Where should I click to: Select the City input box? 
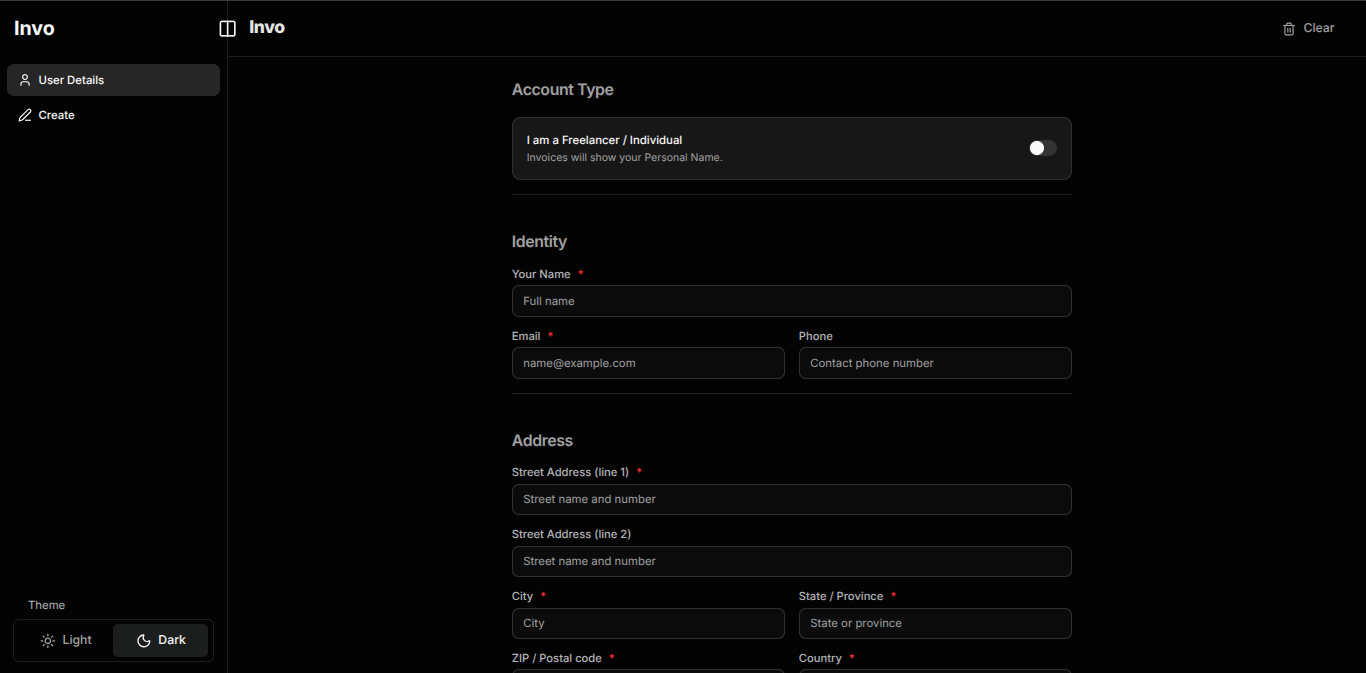tap(648, 623)
